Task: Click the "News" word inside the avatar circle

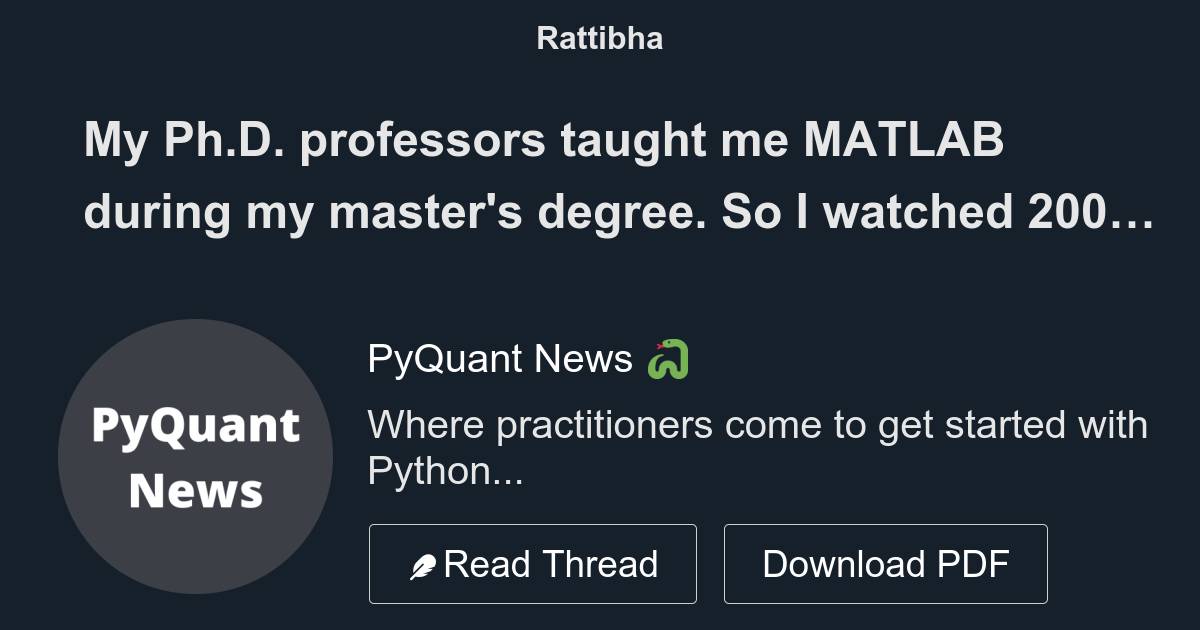Action: [x=194, y=490]
